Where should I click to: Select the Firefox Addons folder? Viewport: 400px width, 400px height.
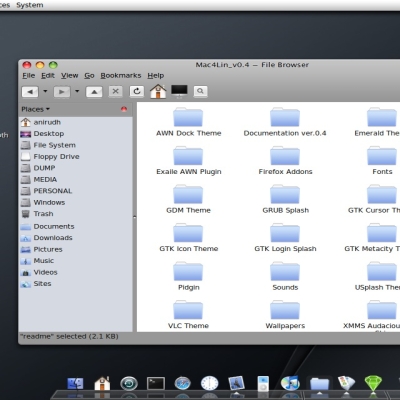[285, 161]
